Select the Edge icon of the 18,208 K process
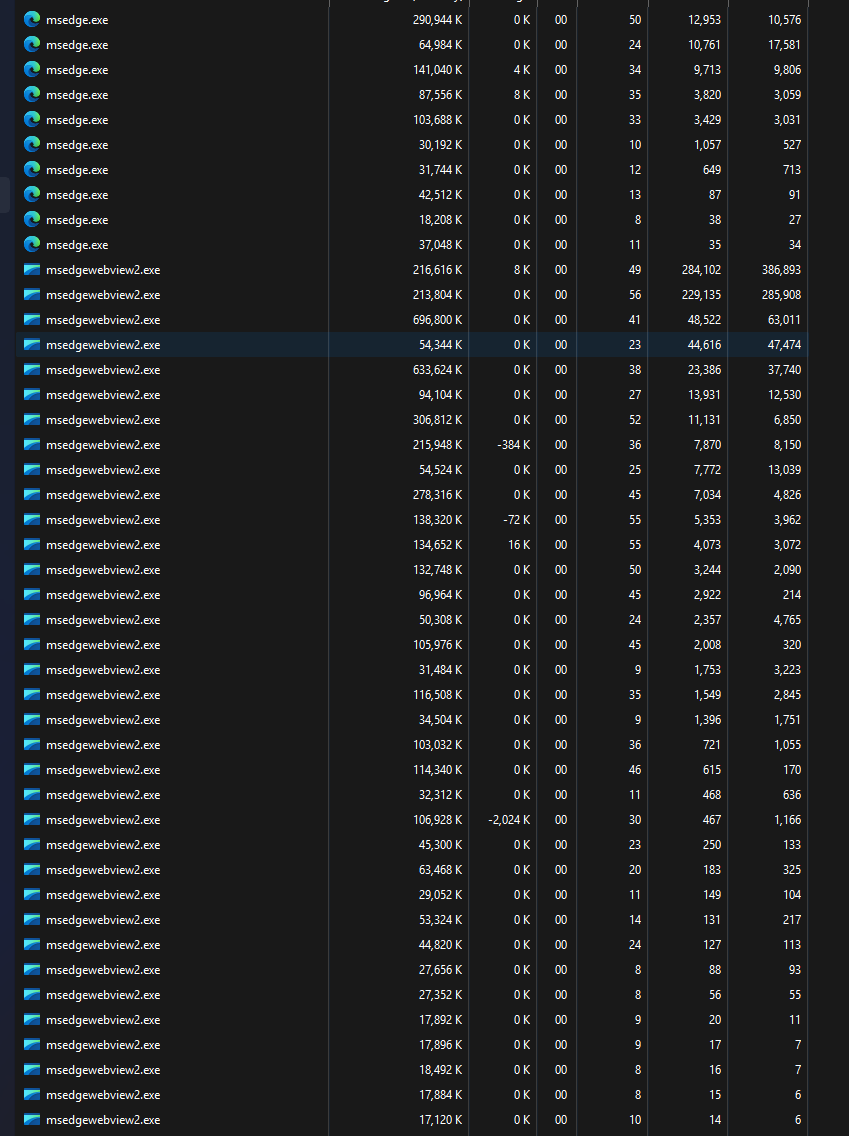The image size is (849, 1136). 32,220
